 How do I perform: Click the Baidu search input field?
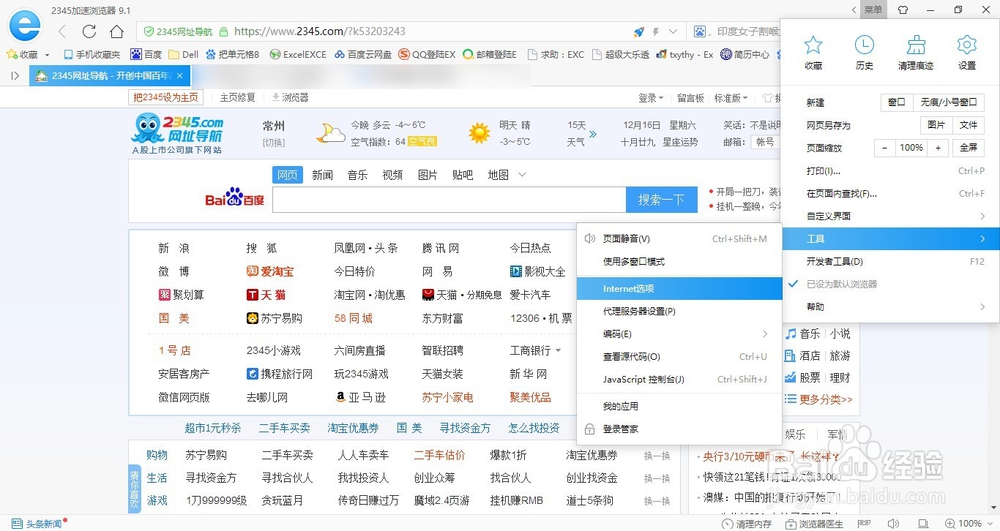tap(449, 200)
